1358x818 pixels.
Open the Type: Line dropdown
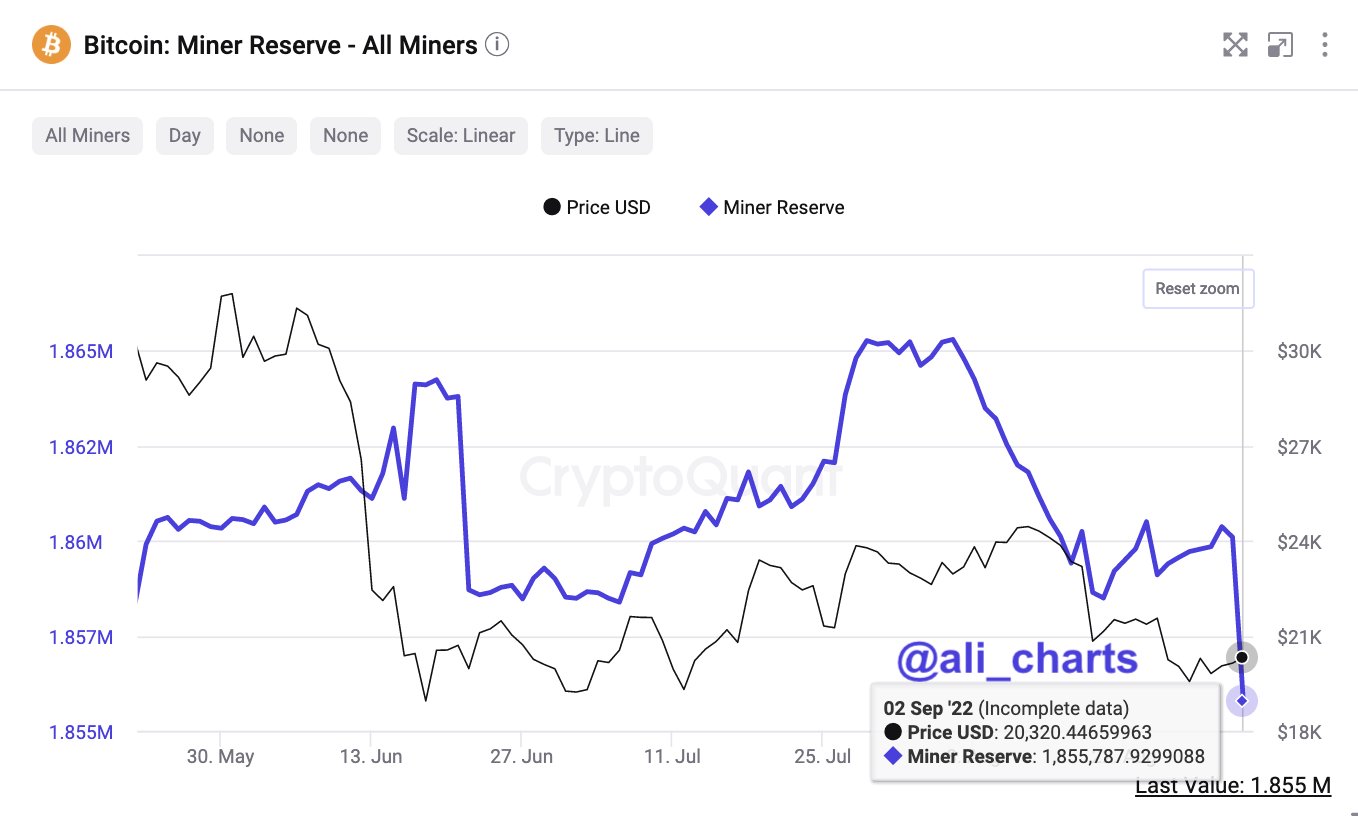pos(597,136)
